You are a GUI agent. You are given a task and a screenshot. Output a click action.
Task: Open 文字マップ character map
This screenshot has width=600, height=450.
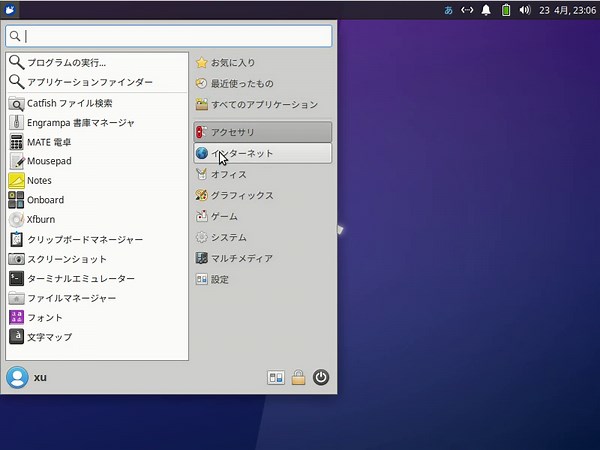point(97,337)
